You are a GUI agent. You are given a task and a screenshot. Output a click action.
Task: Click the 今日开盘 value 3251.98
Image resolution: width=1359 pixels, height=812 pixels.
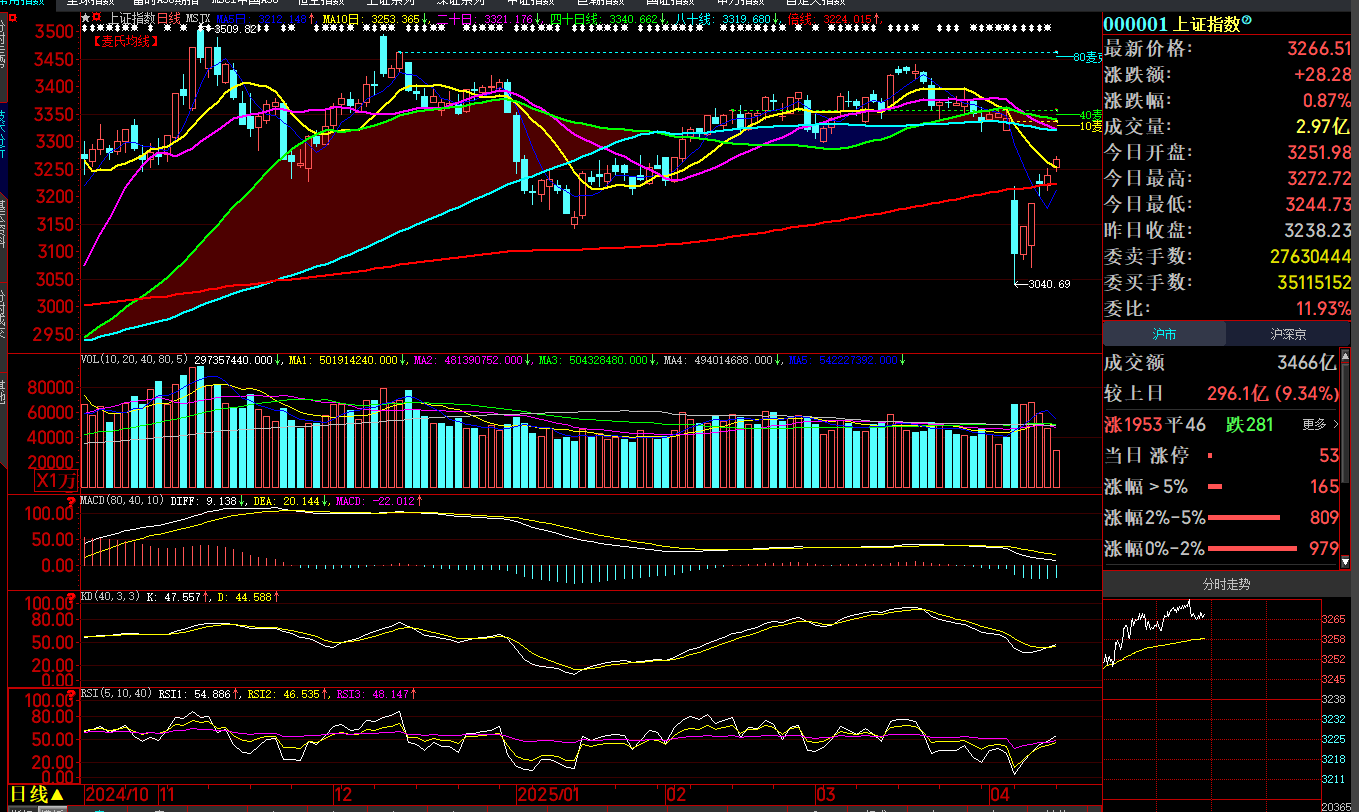coord(1318,153)
